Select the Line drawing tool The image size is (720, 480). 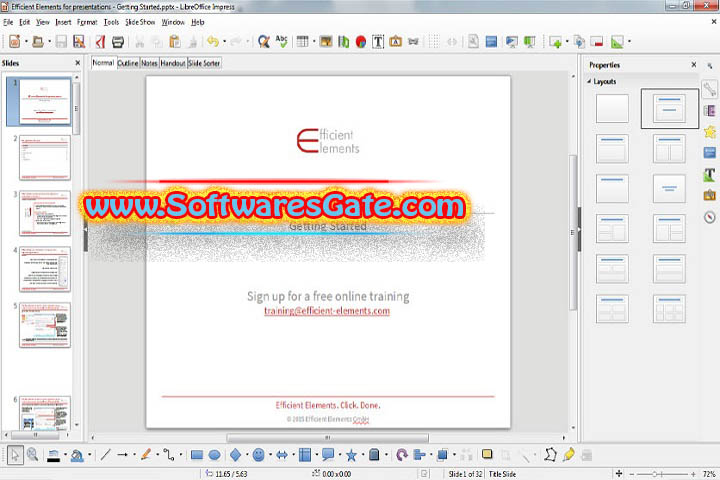click(x=106, y=455)
